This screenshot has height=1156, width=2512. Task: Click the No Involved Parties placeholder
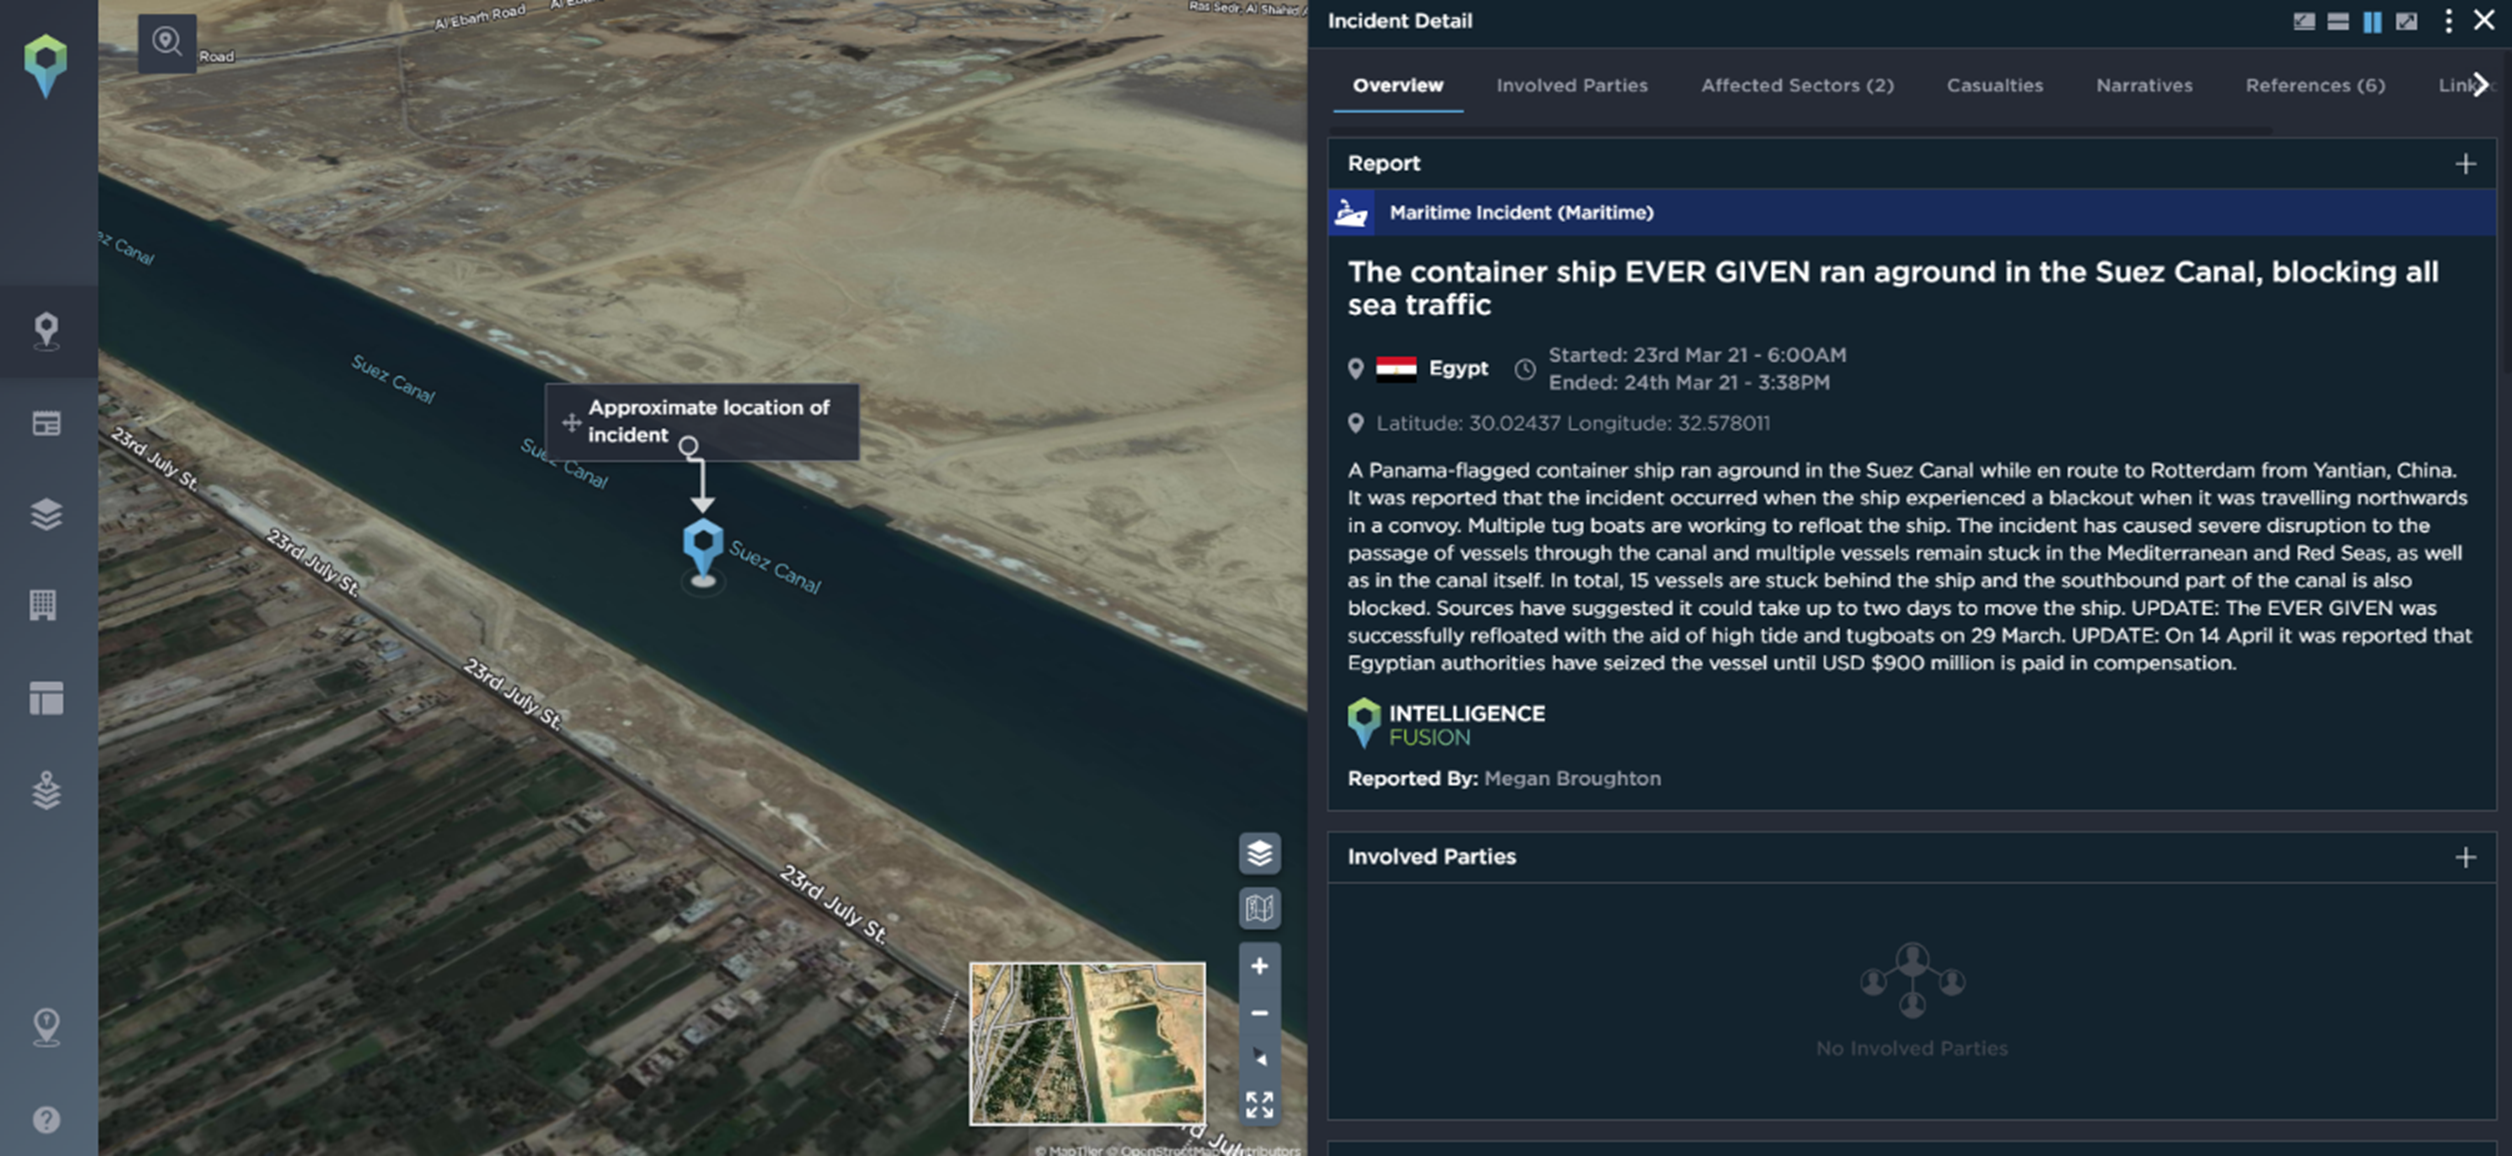click(x=1912, y=1000)
